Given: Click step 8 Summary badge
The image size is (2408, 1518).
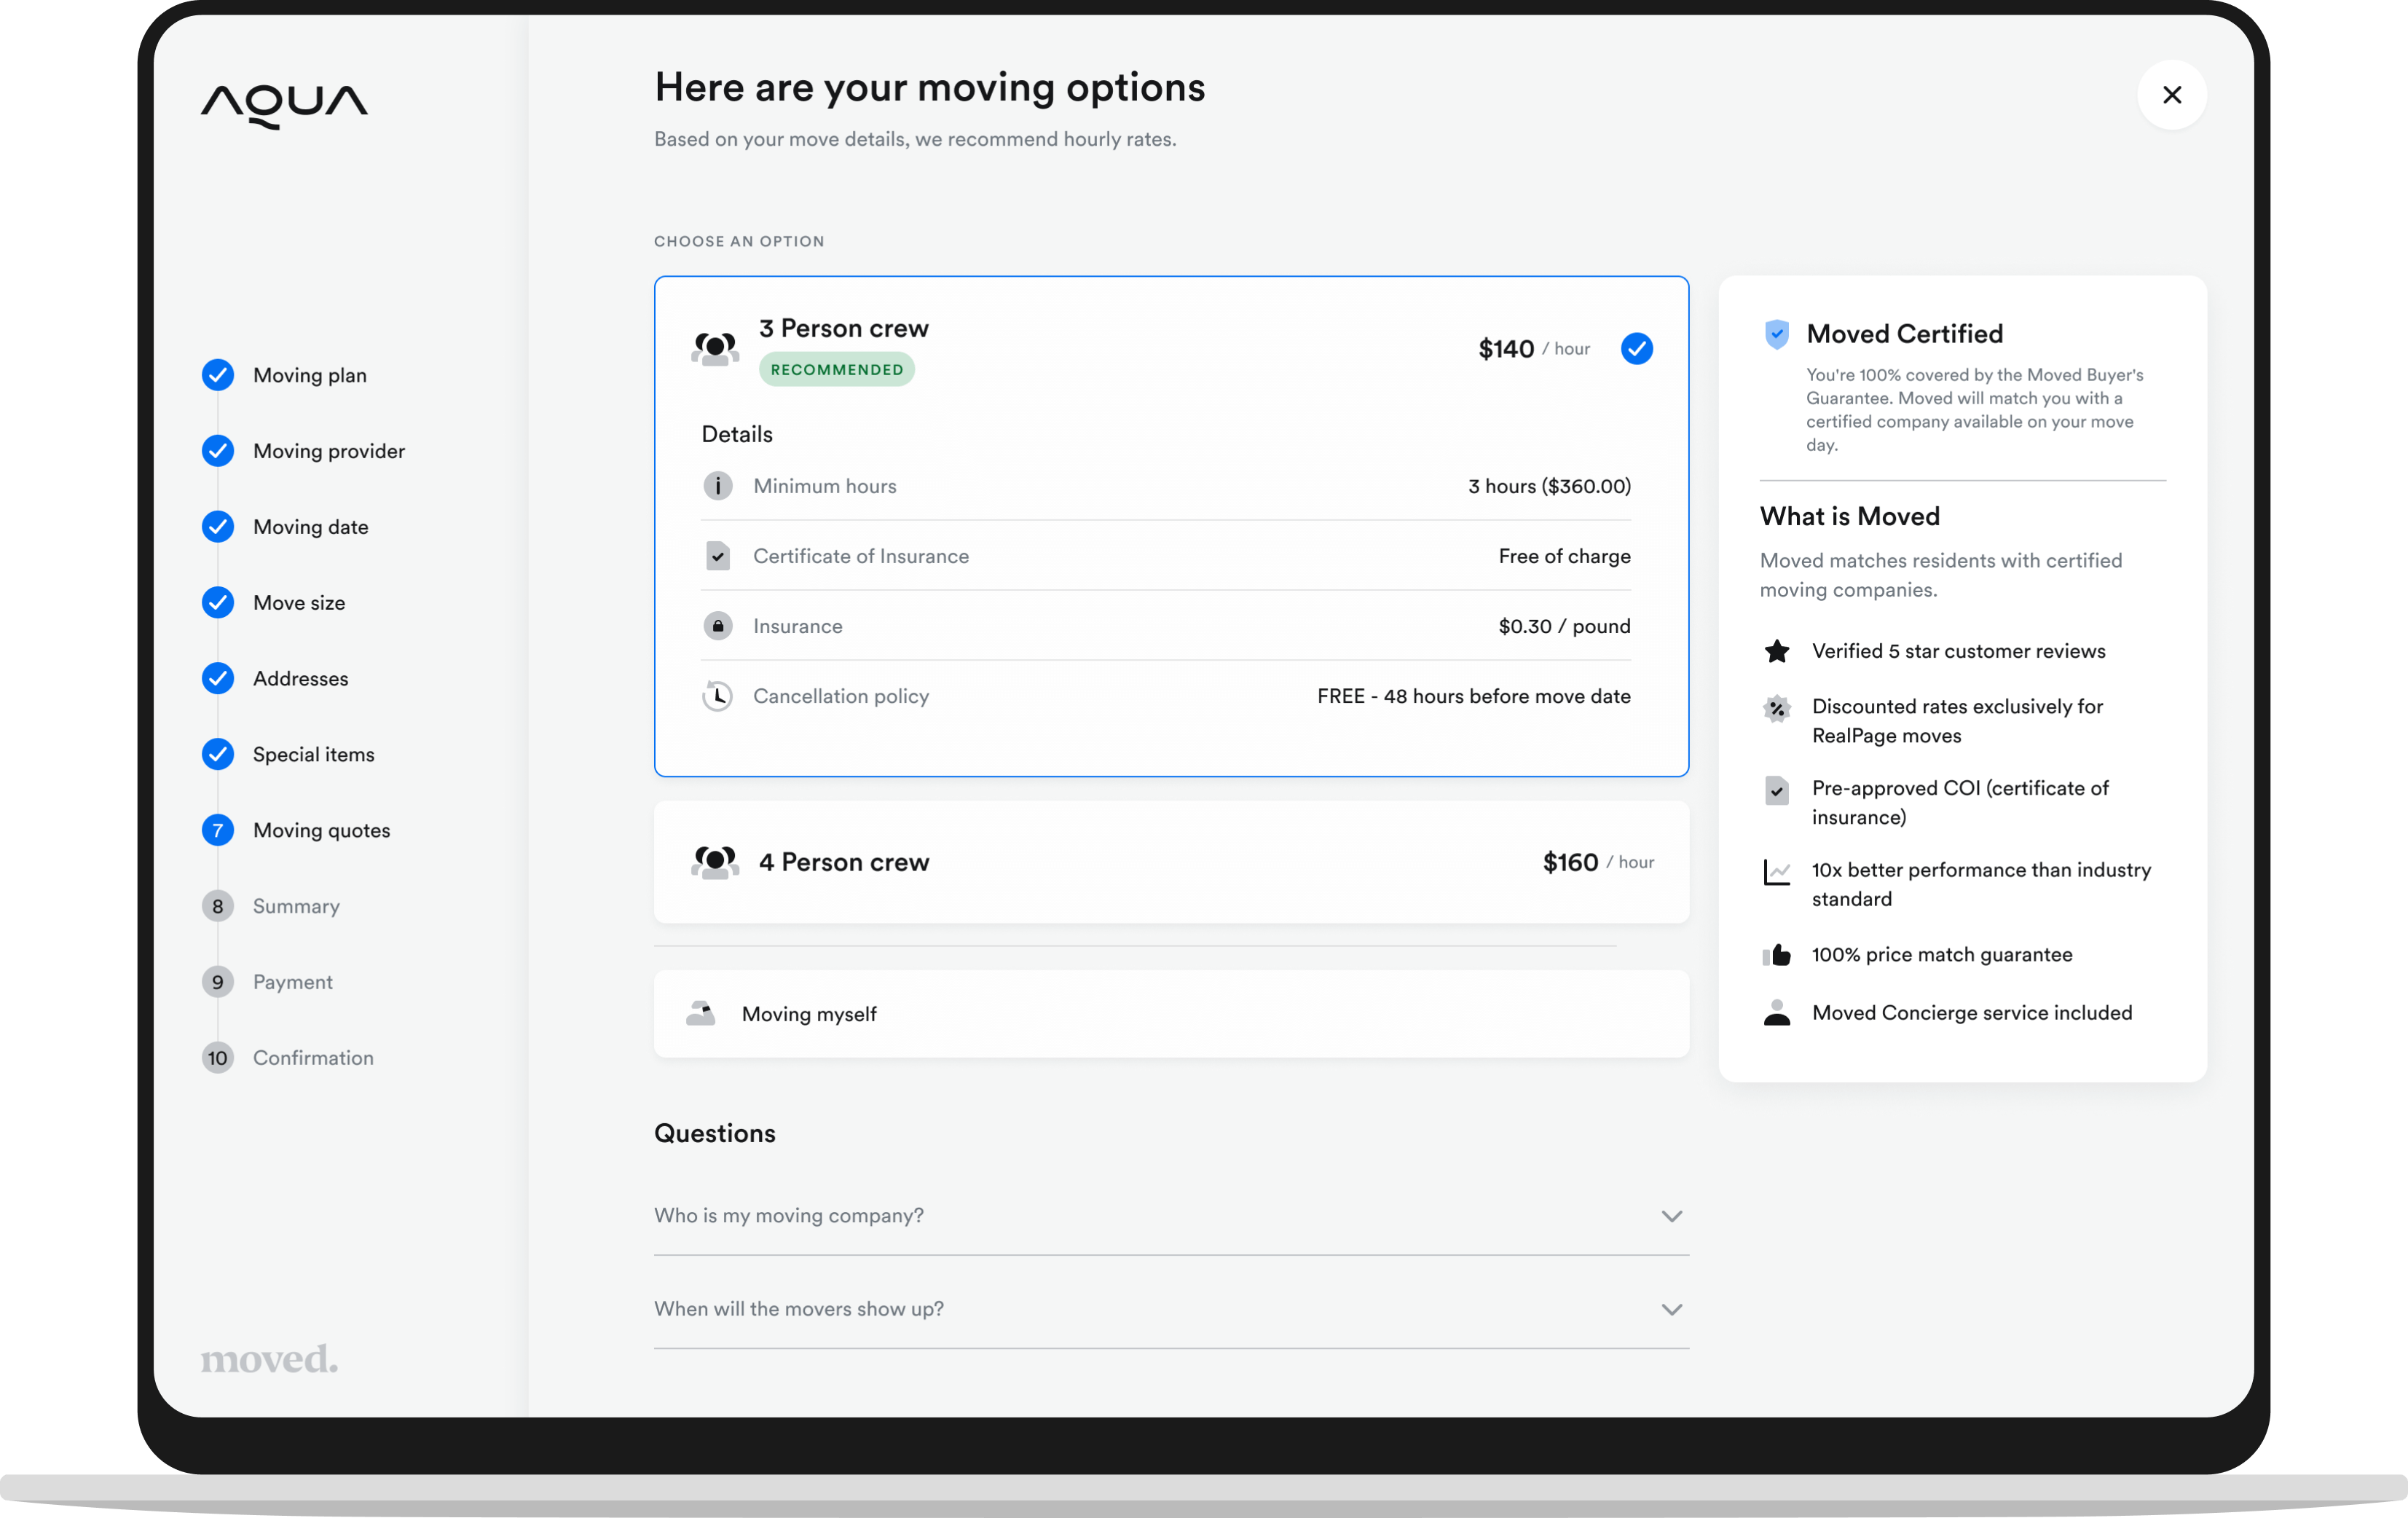Looking at the screenshot, I should 217,907.
